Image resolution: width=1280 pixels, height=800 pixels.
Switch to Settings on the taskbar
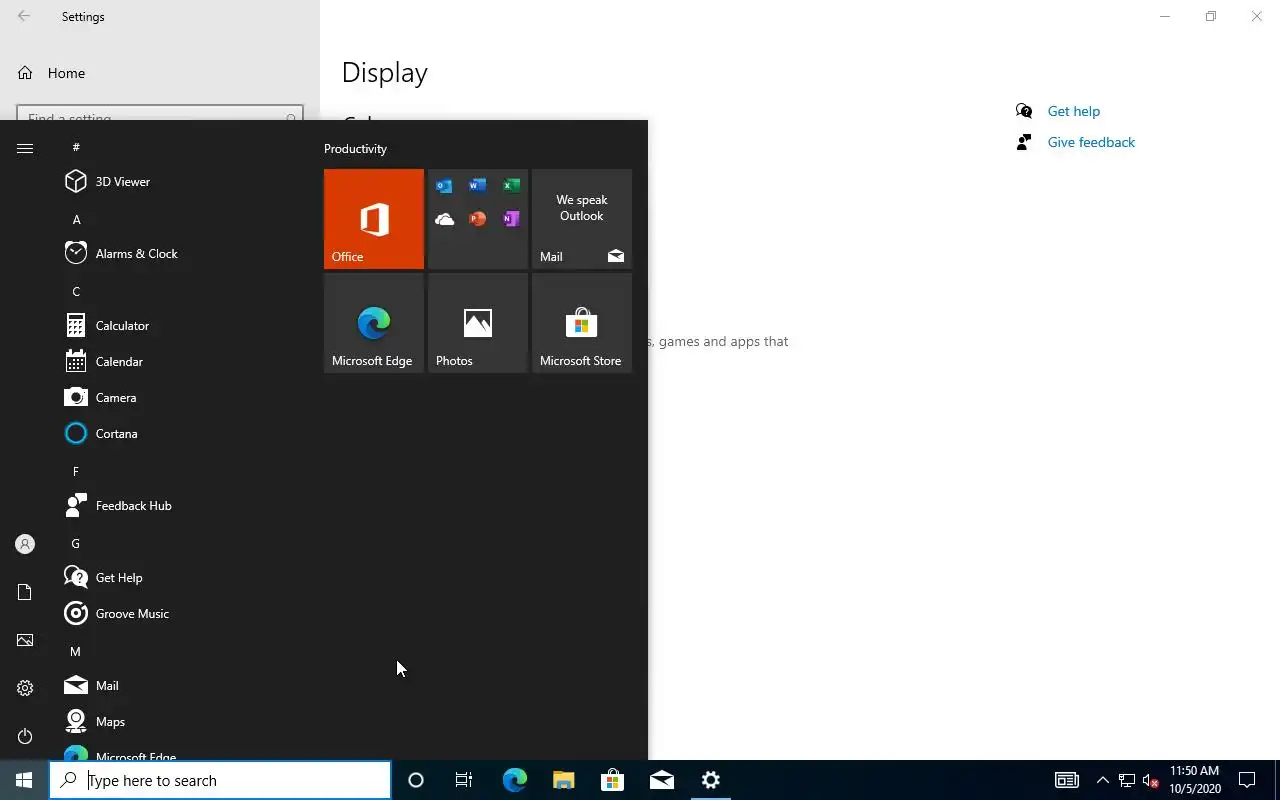tap(710, 780)
